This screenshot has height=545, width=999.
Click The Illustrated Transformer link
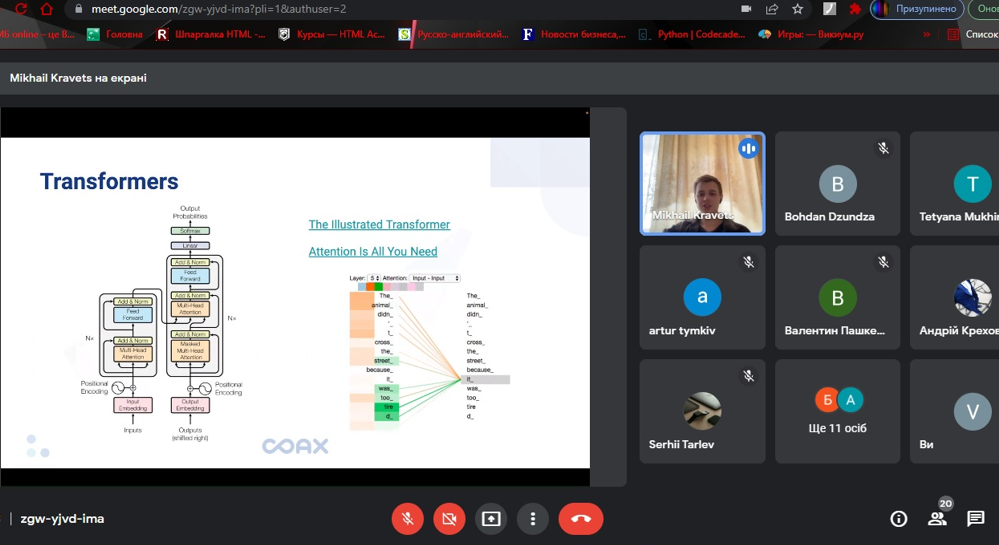[x=379, y=225]
